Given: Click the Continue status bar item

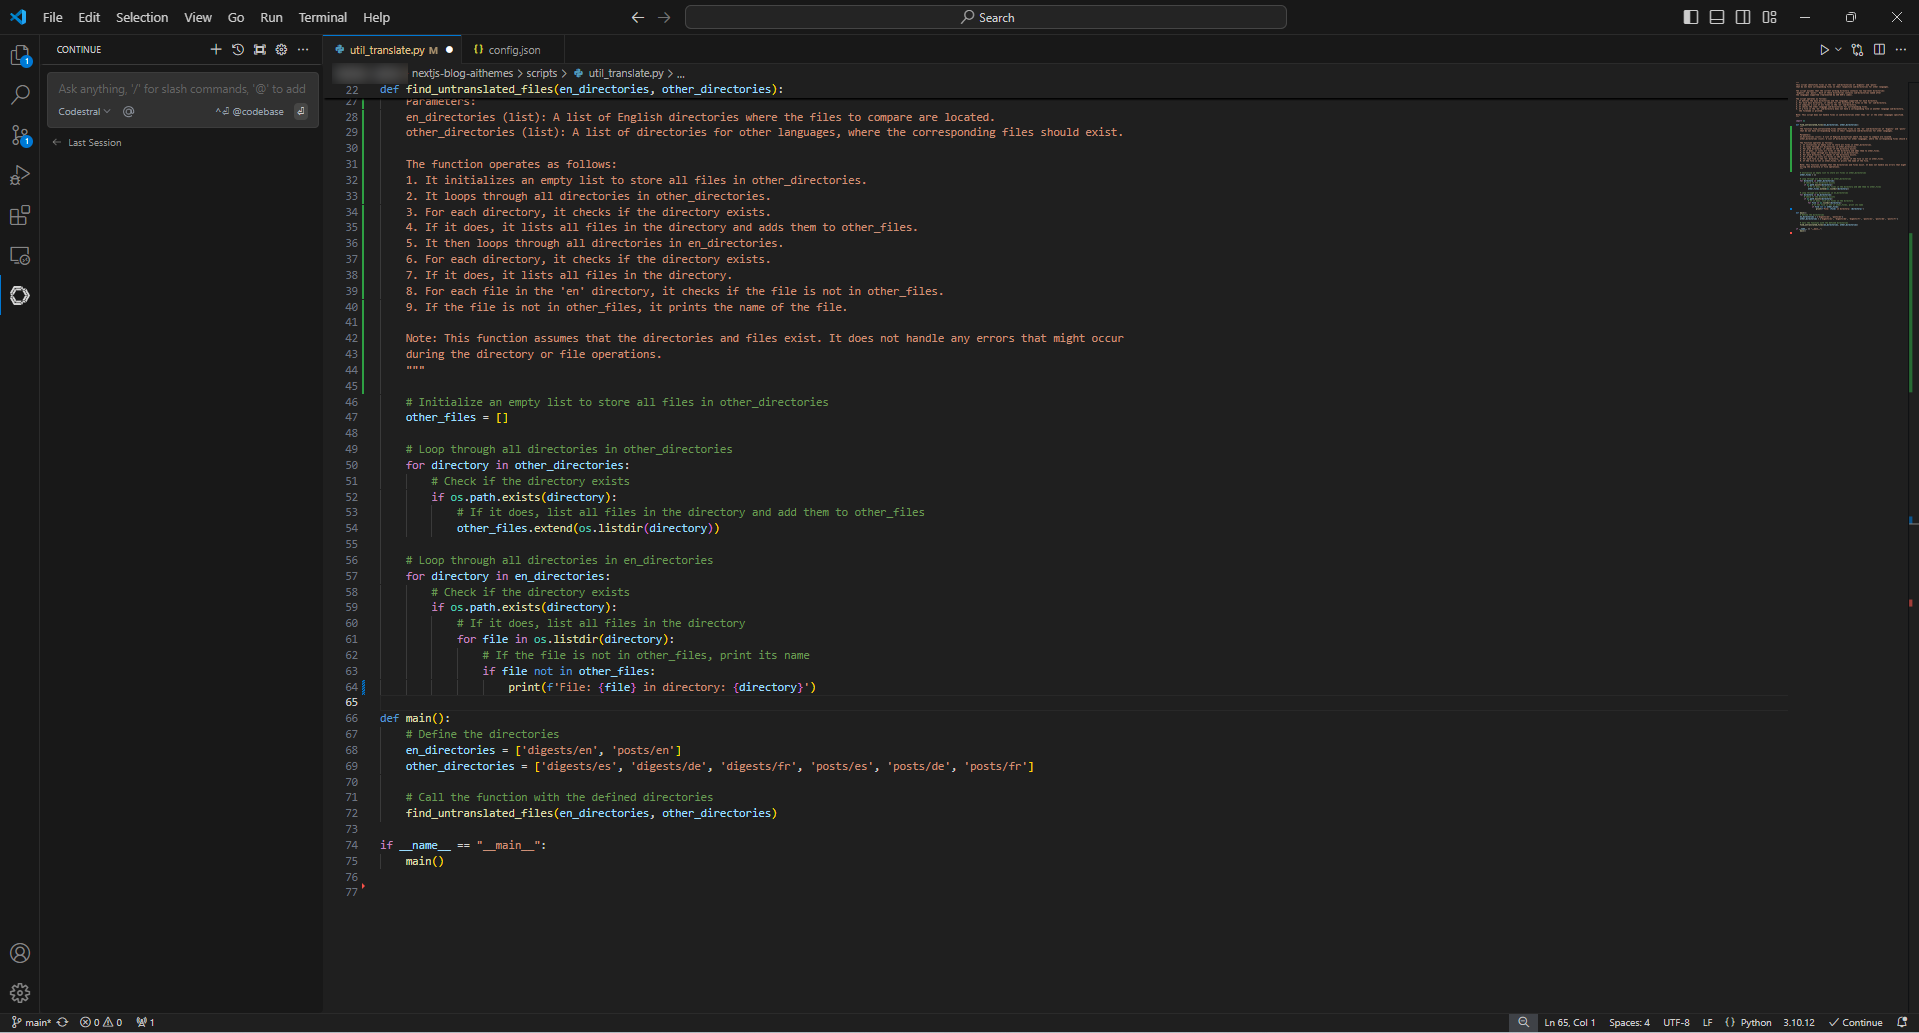Looking at the screenshot, I should [x=1856, y=1022].
